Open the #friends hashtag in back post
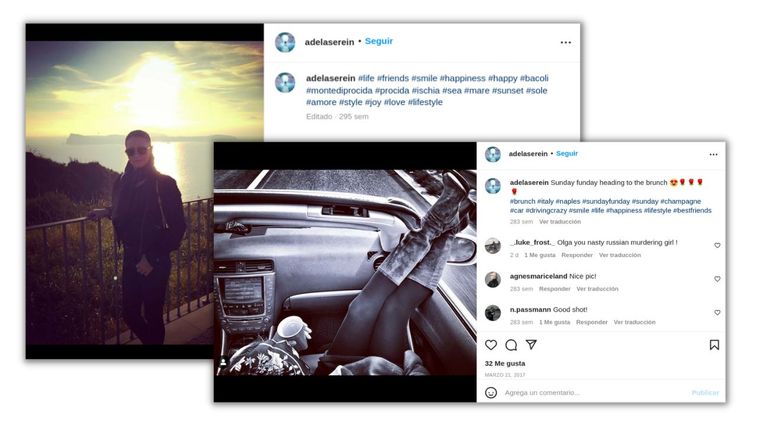768x431 pixels. coord(393,78)
